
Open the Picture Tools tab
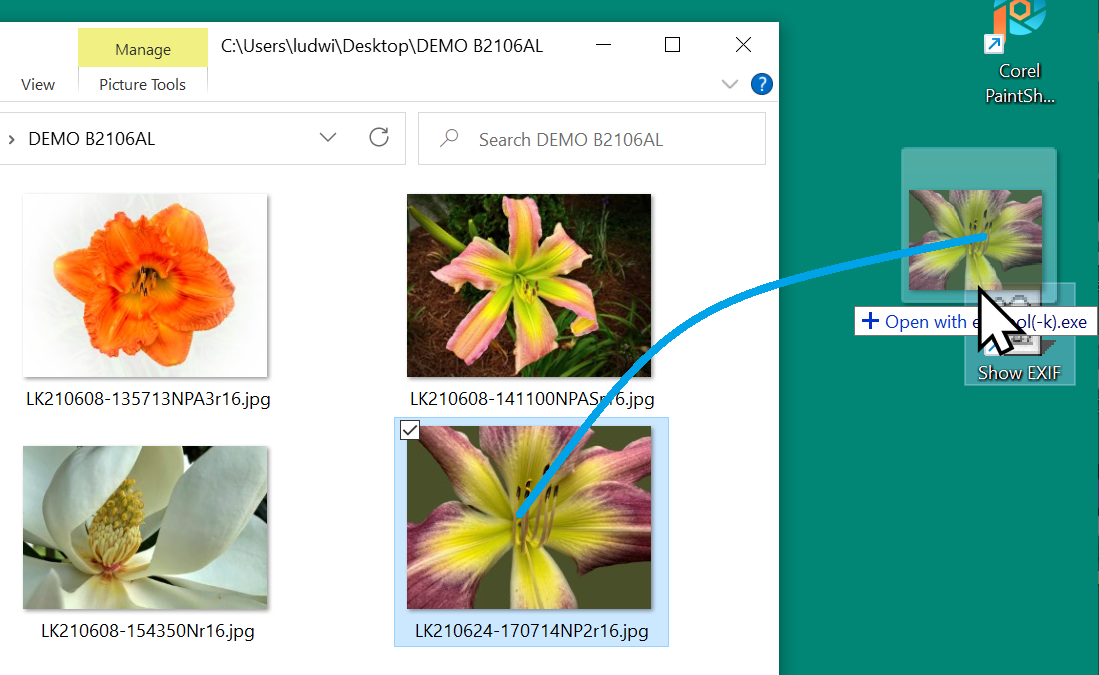tap(142, 85)
